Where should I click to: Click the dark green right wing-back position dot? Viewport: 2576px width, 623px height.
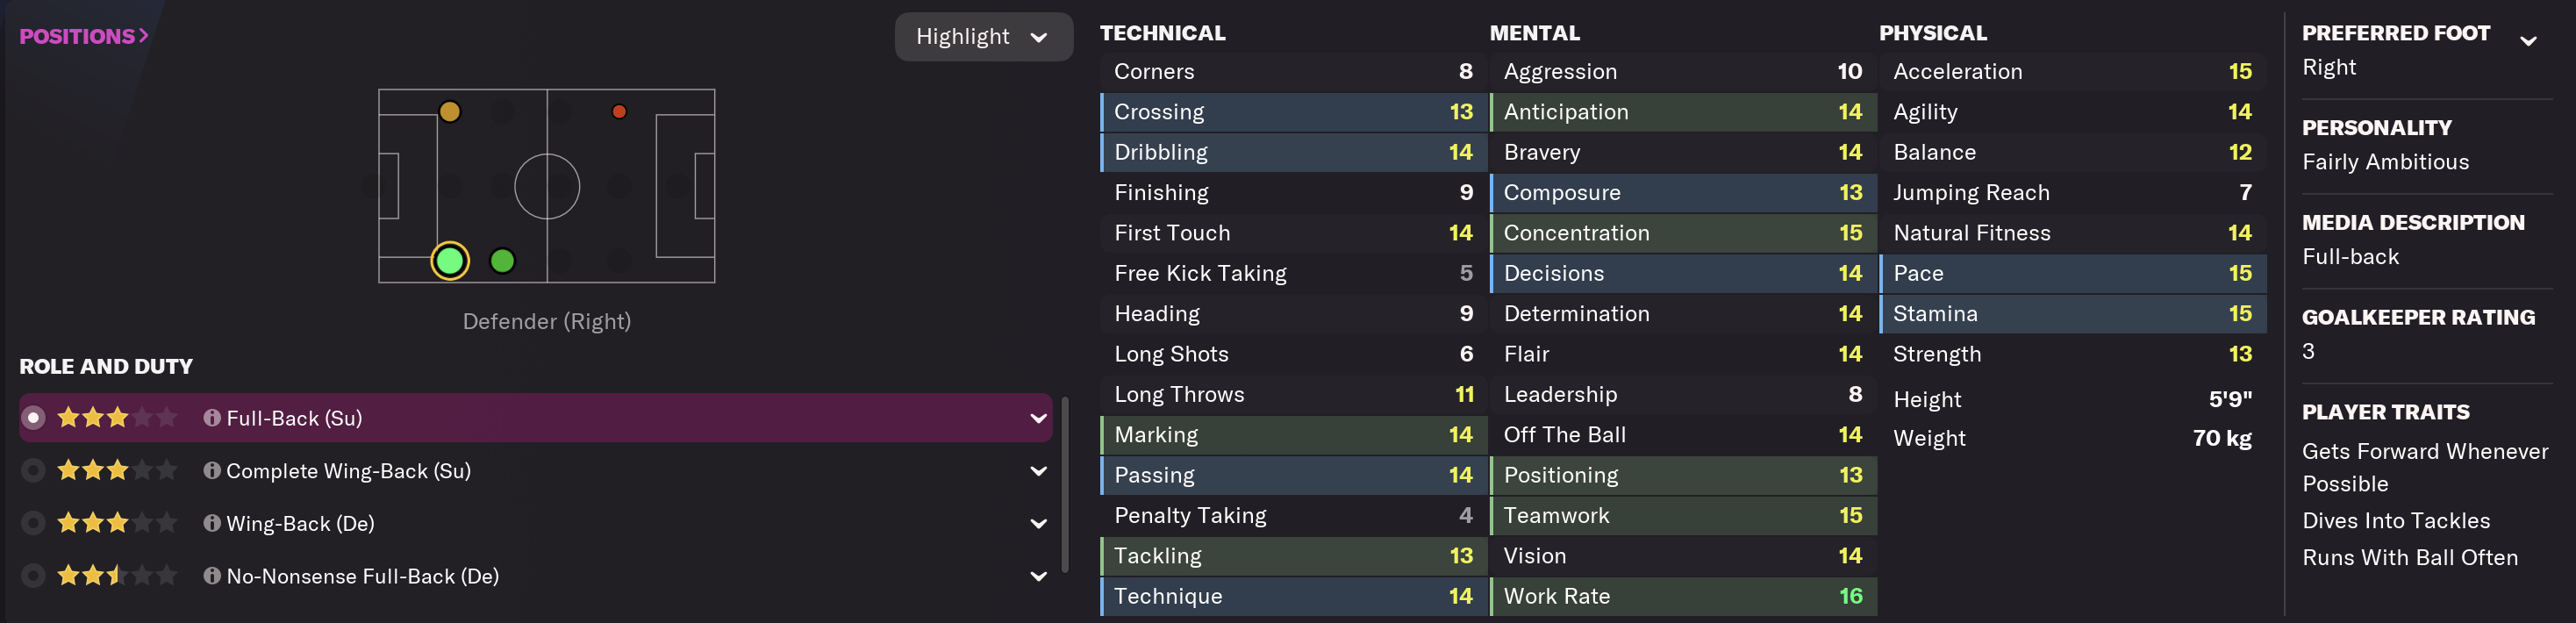click(x=502, y=261)
